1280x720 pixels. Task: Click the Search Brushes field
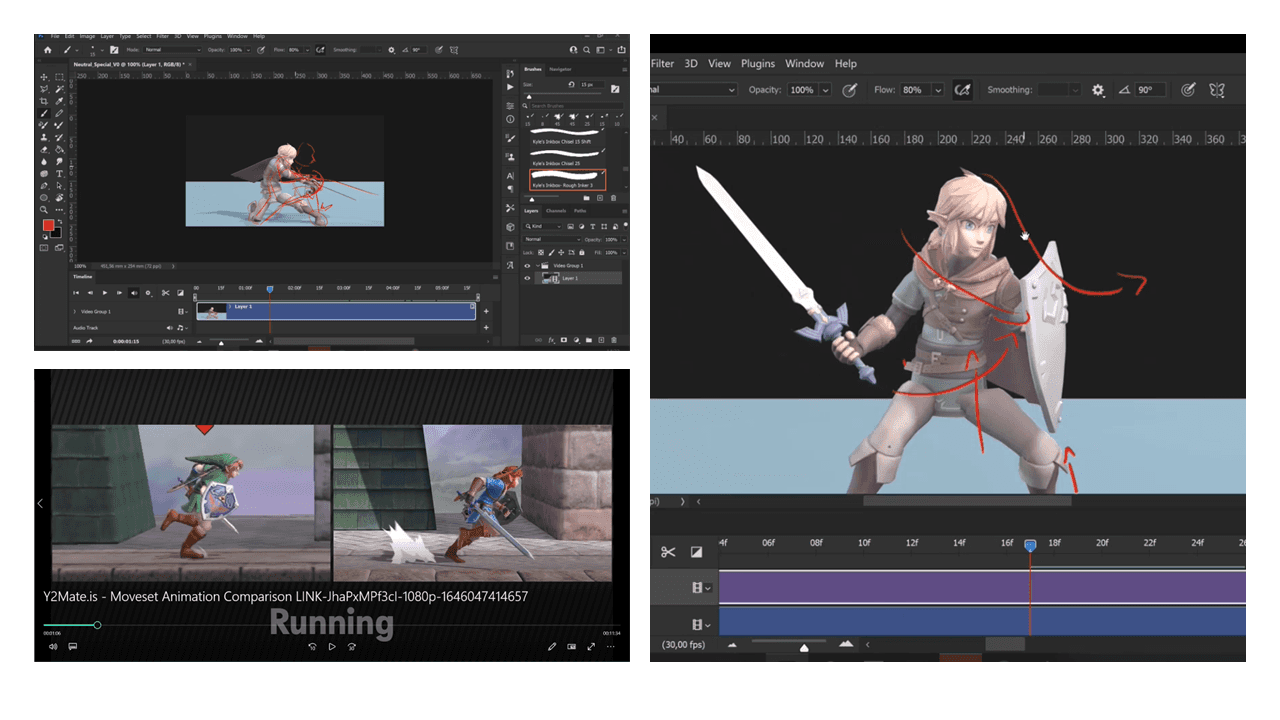[576, 106]
